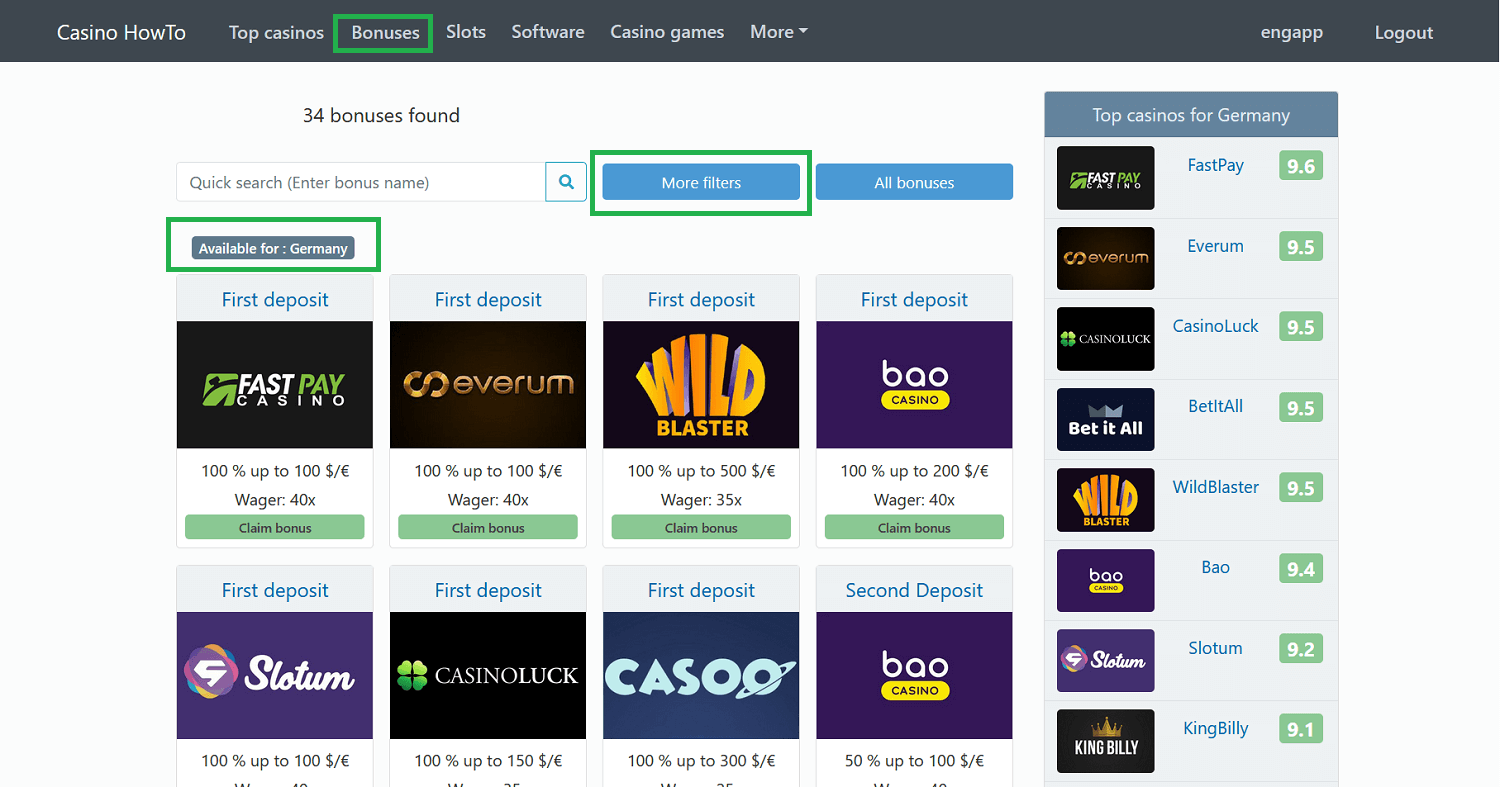Viewport: 1500px width, 787px height.
Task: Open Wild Blaster bonus card image
Action: click(701, 385)
